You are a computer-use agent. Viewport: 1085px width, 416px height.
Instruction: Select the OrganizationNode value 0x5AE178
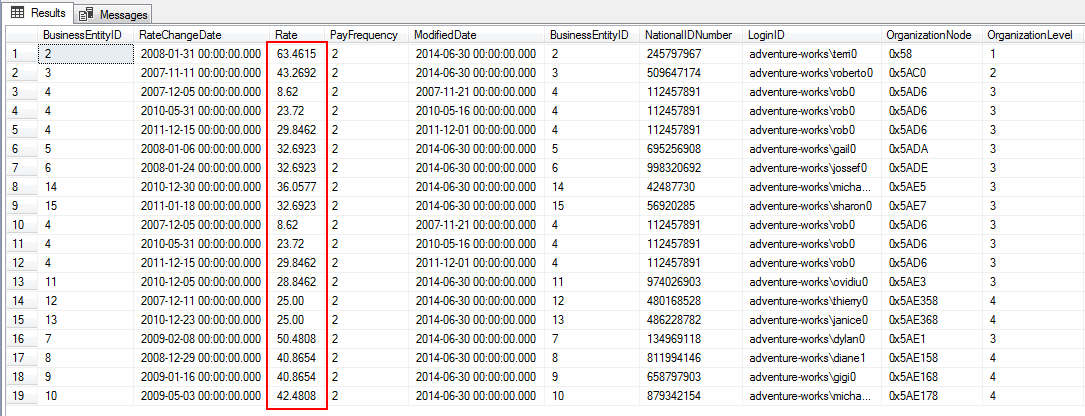(911, 397)
